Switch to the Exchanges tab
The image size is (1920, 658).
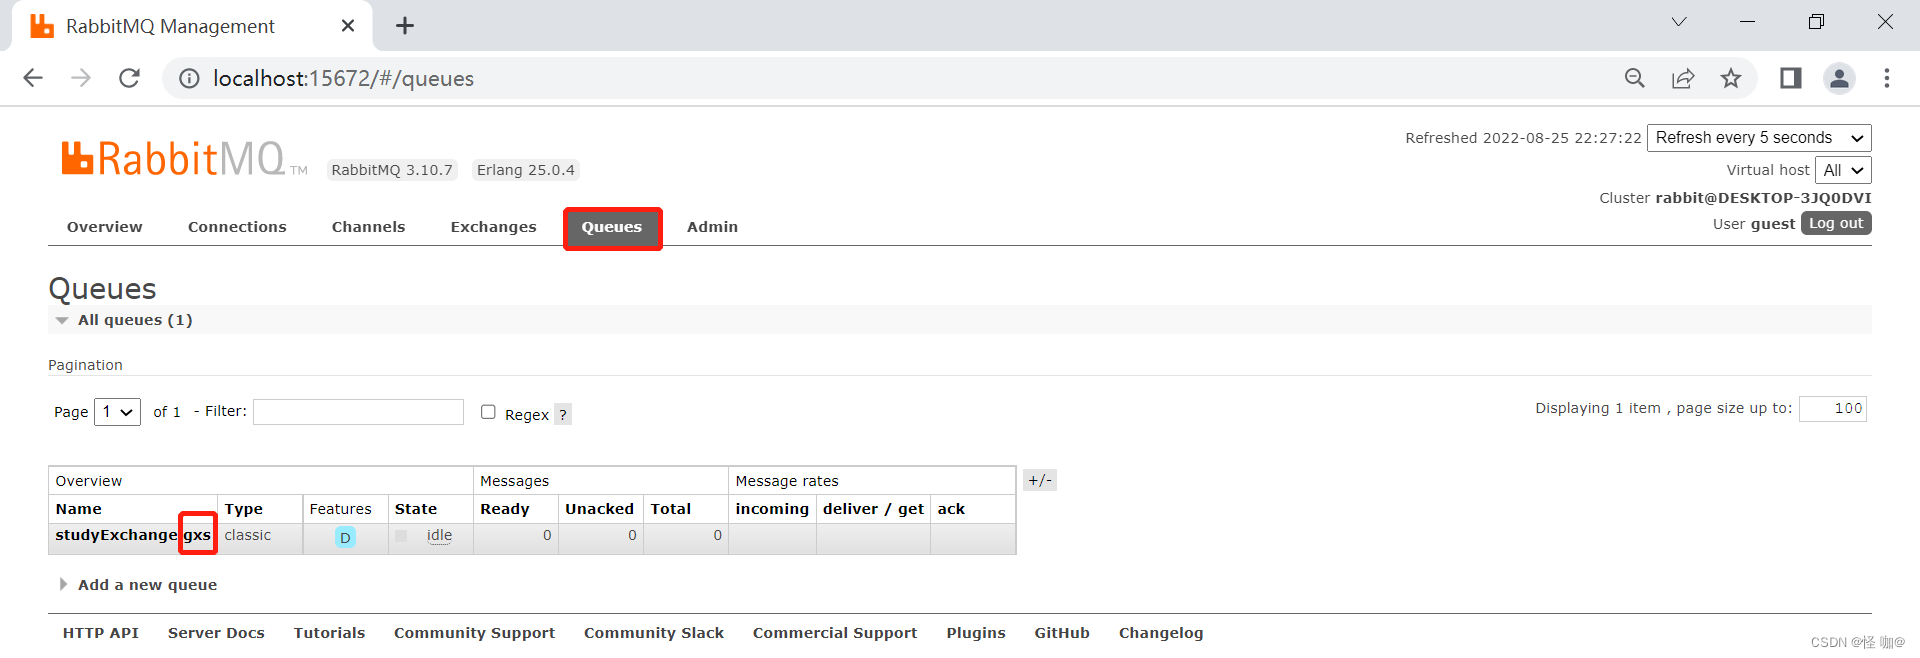tap(493, 227)
